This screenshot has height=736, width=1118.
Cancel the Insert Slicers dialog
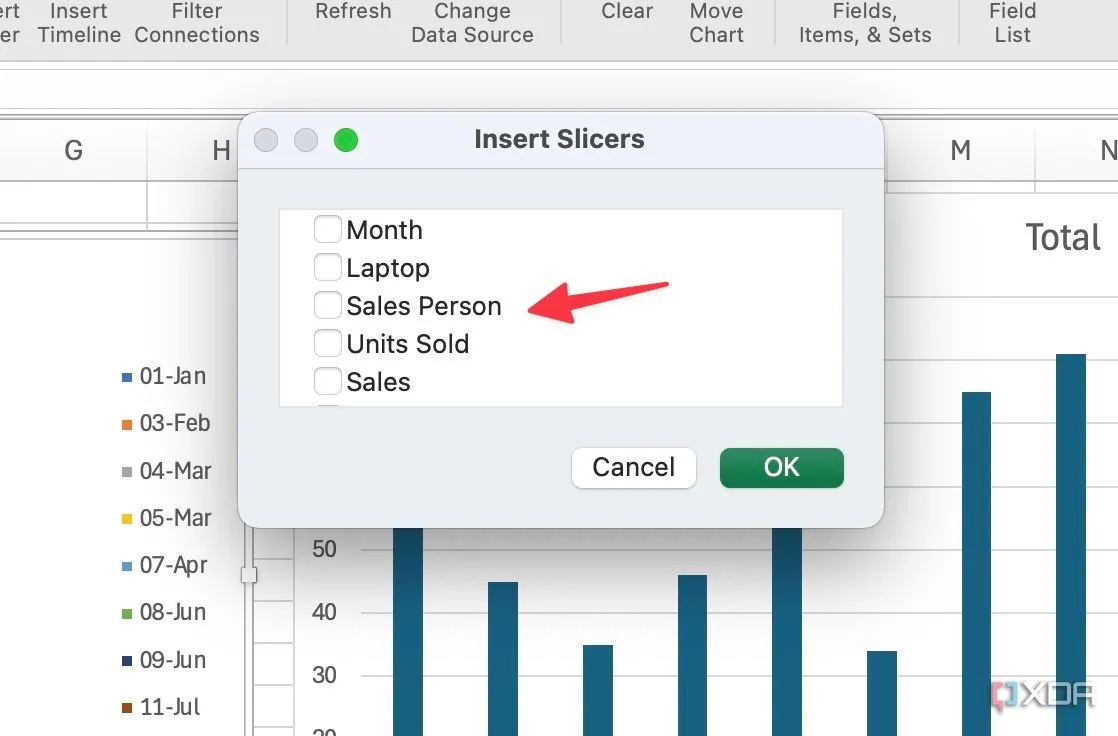pos(633,467)
